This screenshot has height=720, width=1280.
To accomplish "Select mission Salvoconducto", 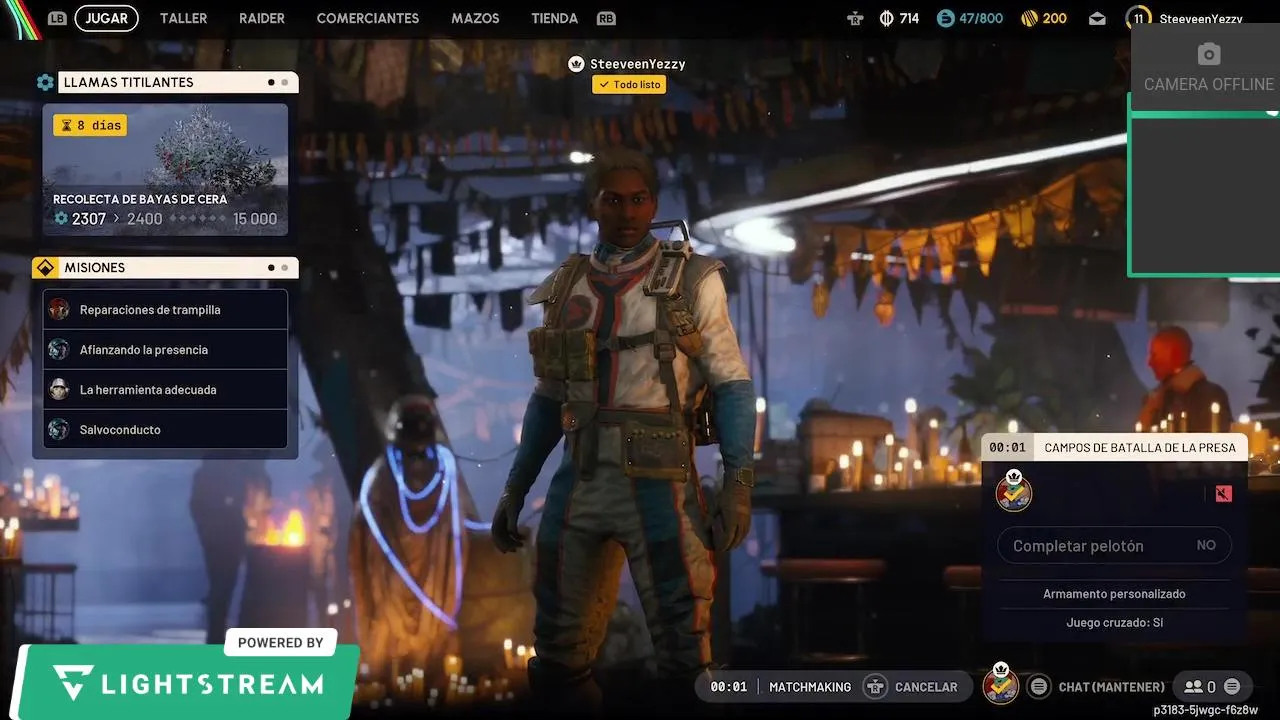I will pyautogui.click(x=165, y=430).
